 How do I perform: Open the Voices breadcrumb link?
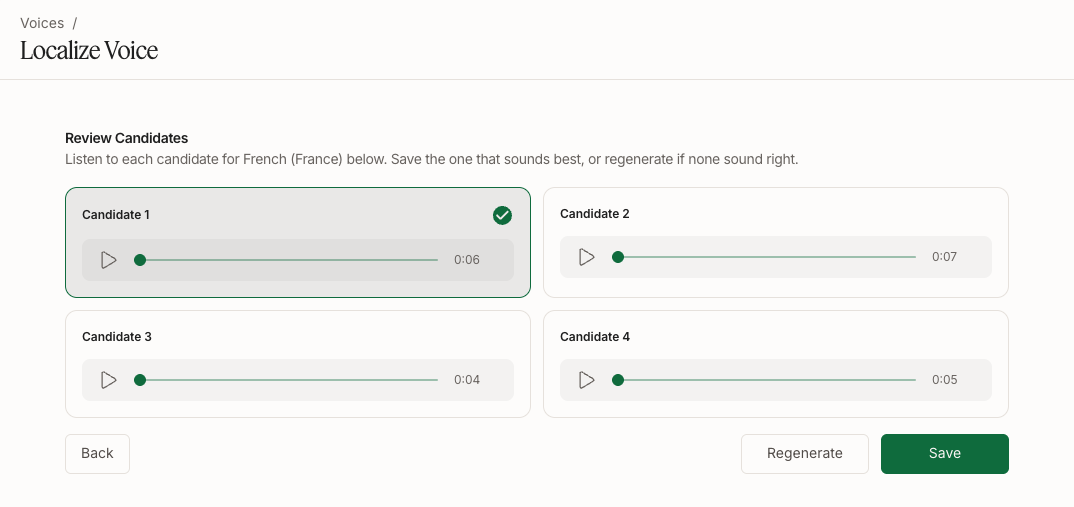pyautogui.click(x=42, y=23)
